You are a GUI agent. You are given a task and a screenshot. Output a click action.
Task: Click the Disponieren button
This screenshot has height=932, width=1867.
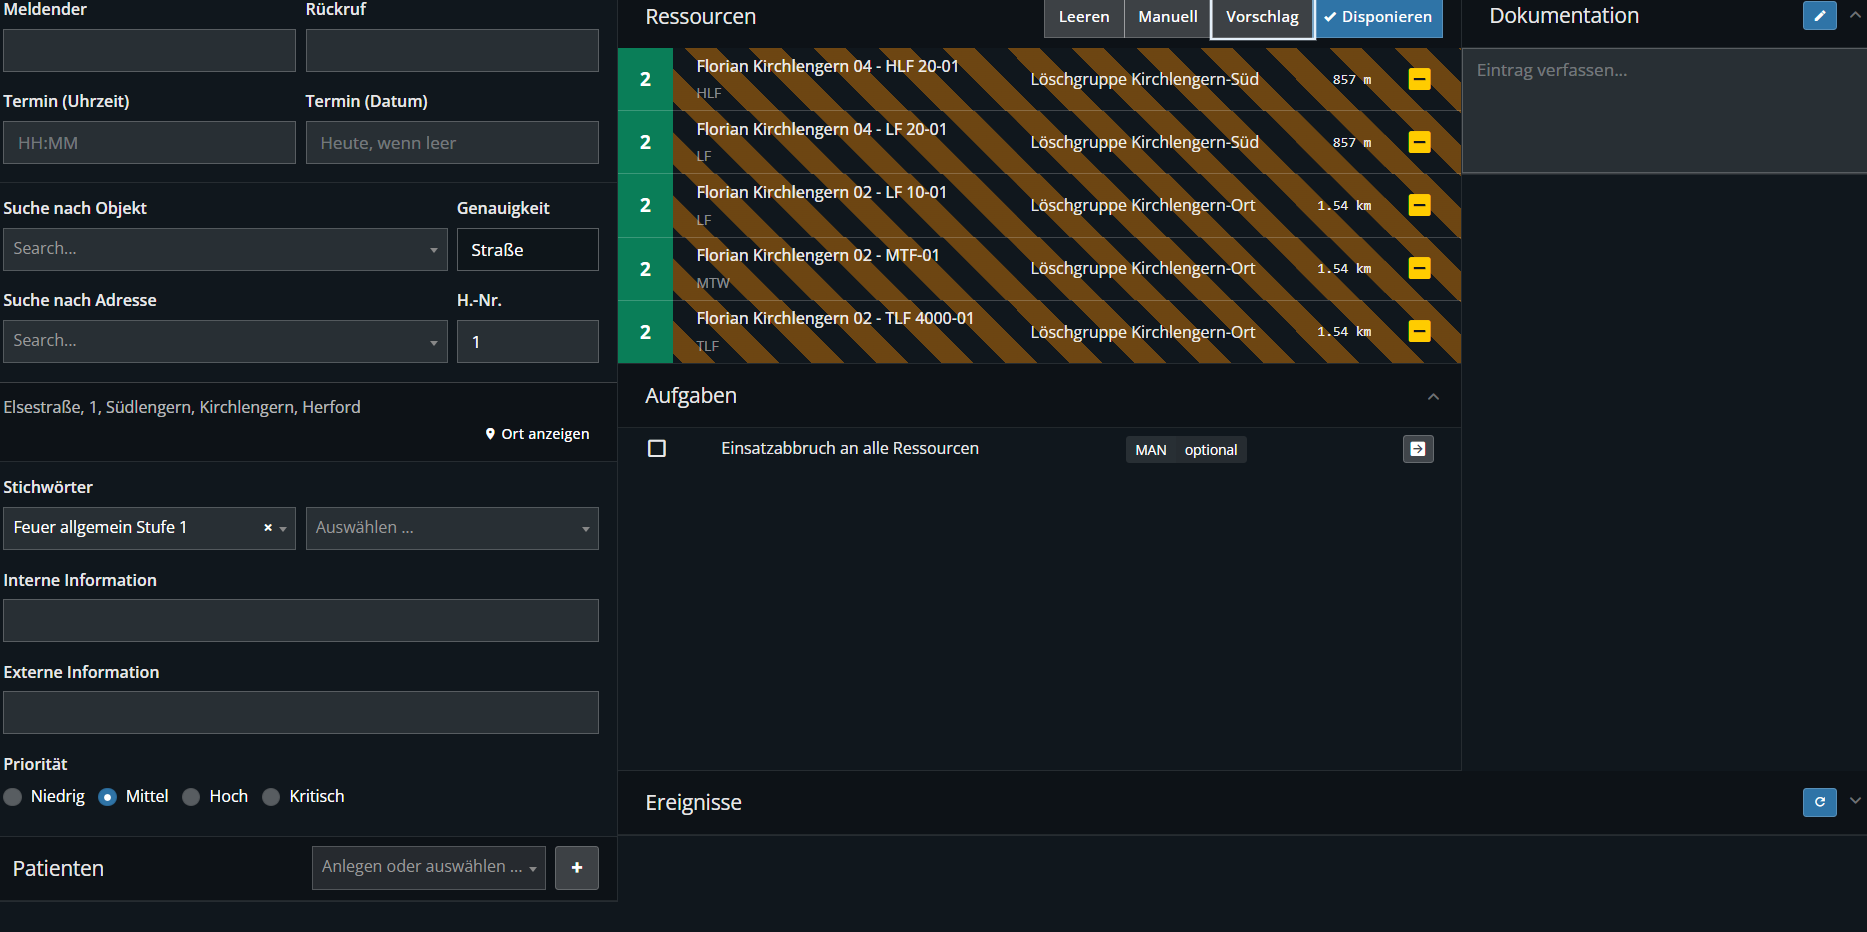click(x=1378, y=17)
